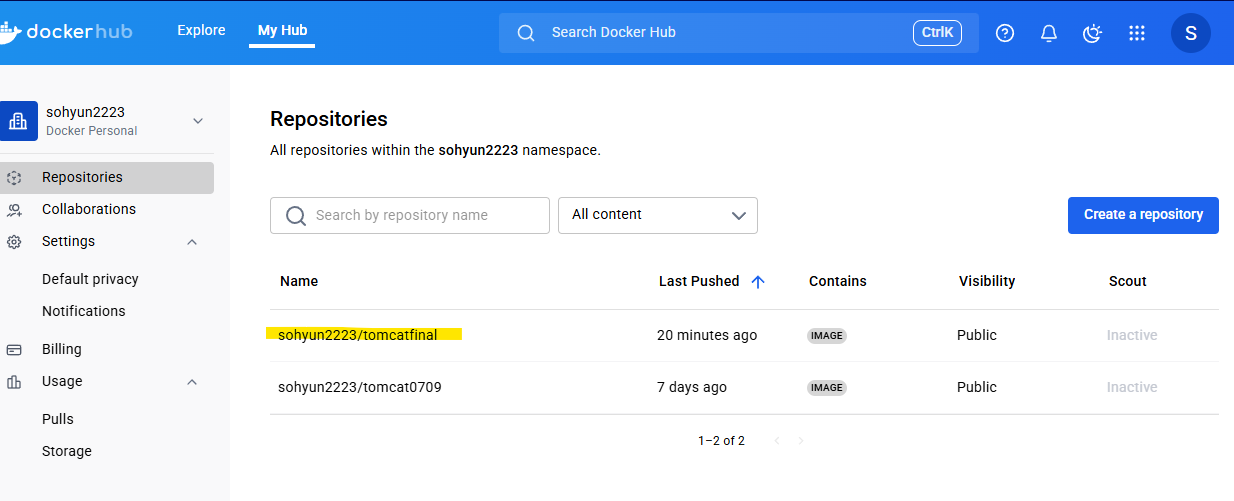Viewport: 1234px width, 501px height.
Task: Sort by Last Pushed arrow icon
Action: (x=758, y=282)
